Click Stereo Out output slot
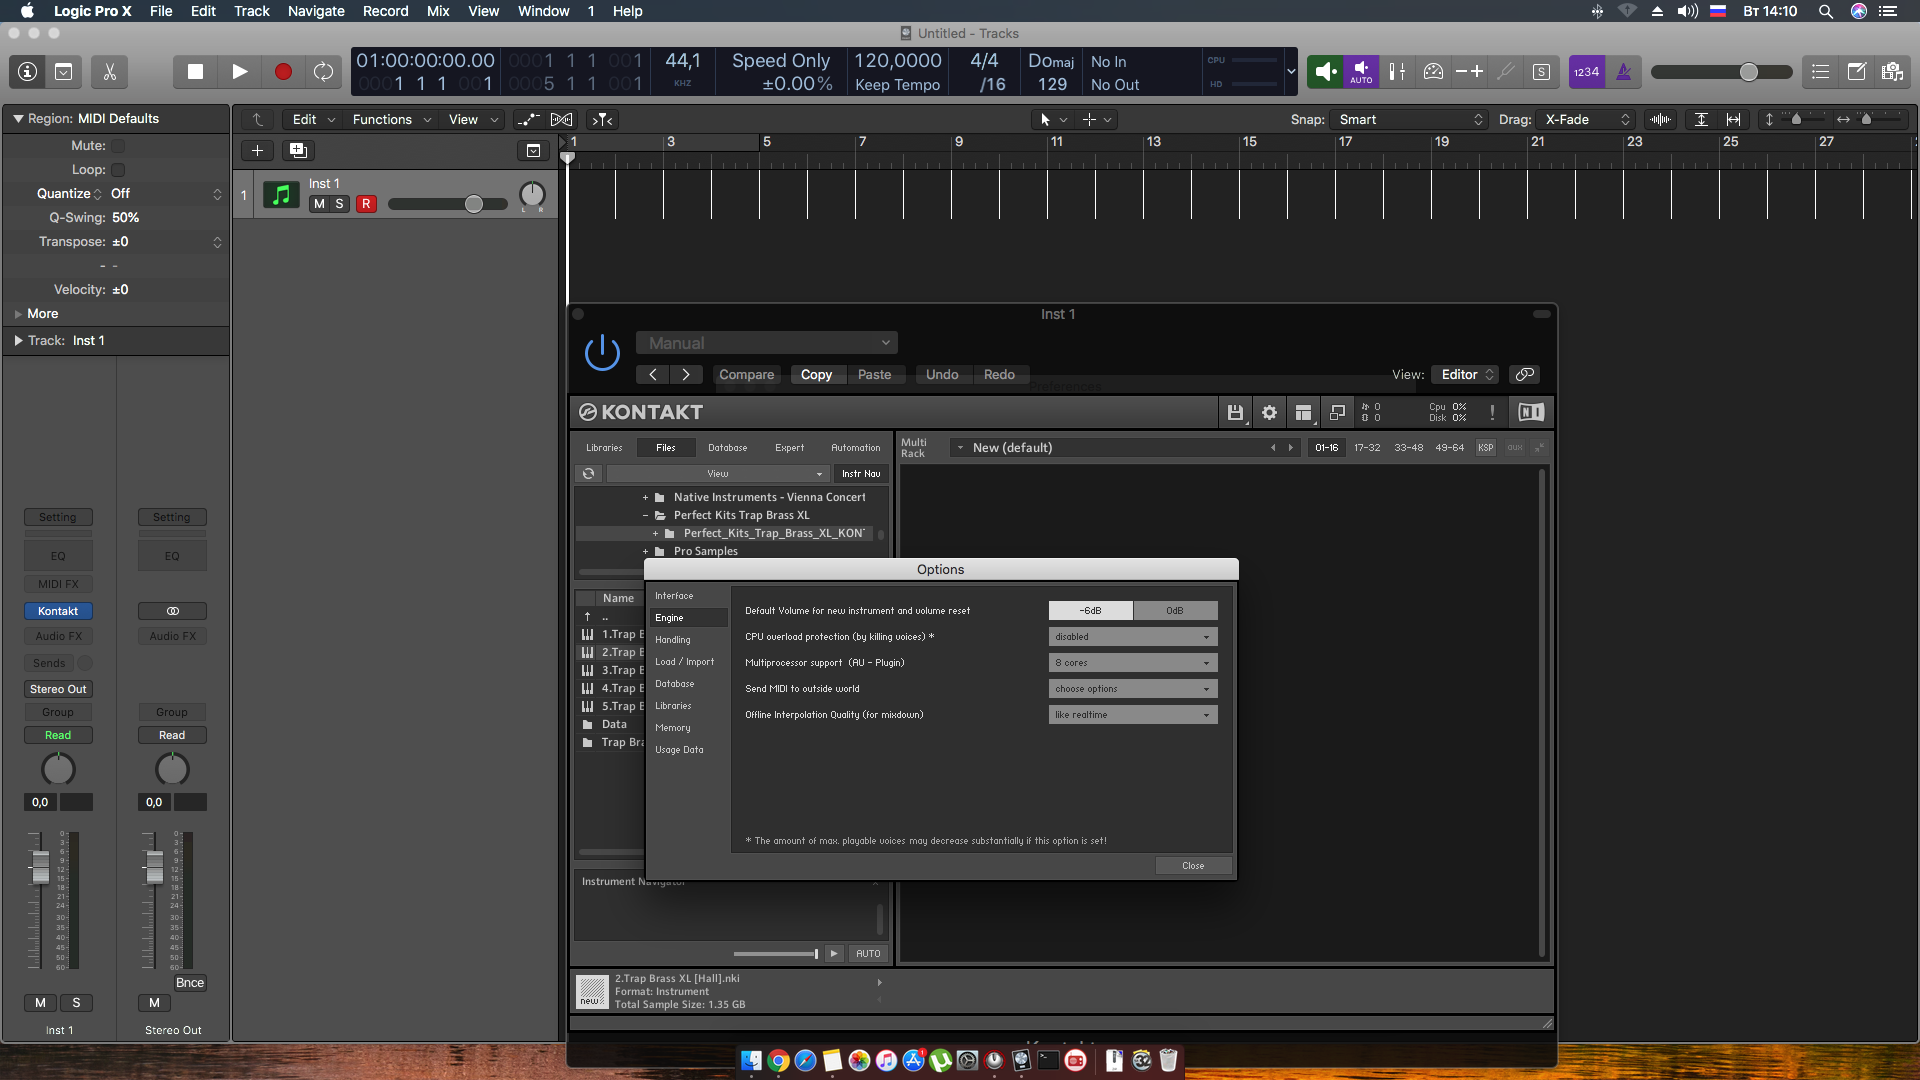Image resolution: width=1920 pixels, height=1080 pixels. (x=58, y=689)
